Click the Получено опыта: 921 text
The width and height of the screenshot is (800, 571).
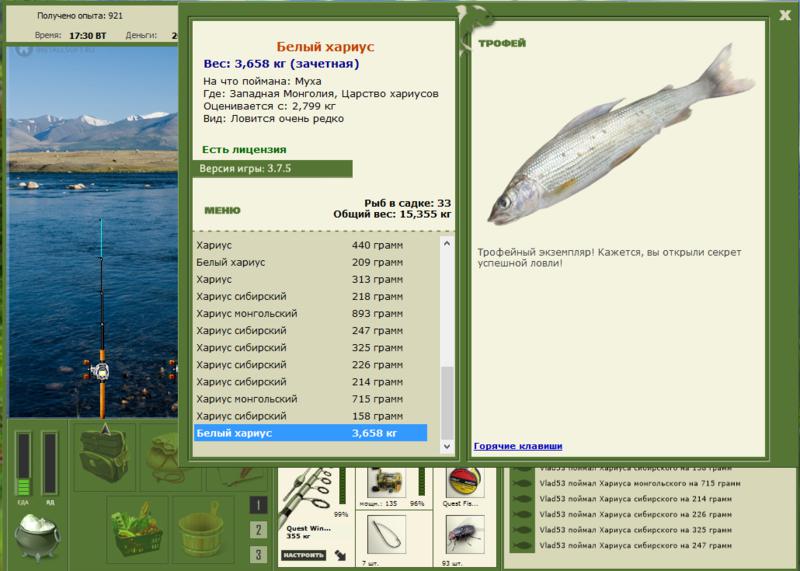pyautogui.click(x=80, y=16)
